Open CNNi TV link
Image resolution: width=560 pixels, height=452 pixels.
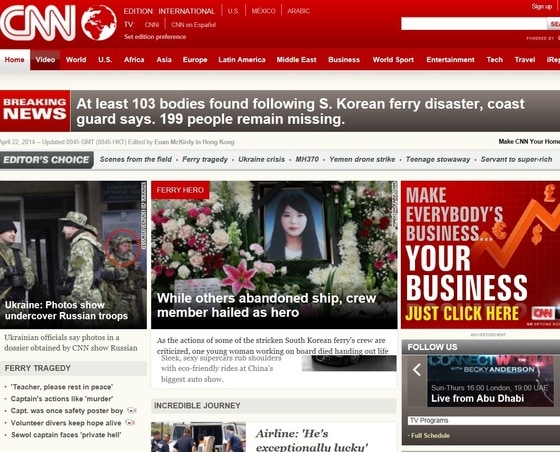click(152, 25)
